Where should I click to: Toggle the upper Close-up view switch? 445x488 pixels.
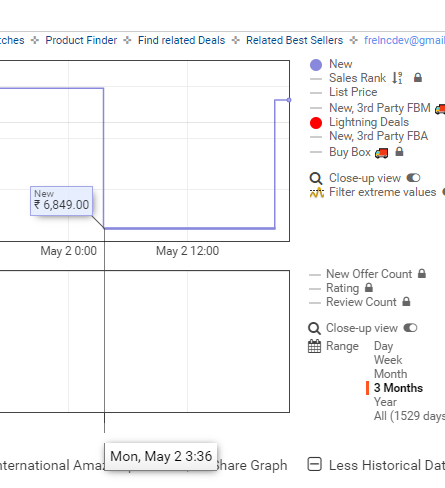click(413, 178)
